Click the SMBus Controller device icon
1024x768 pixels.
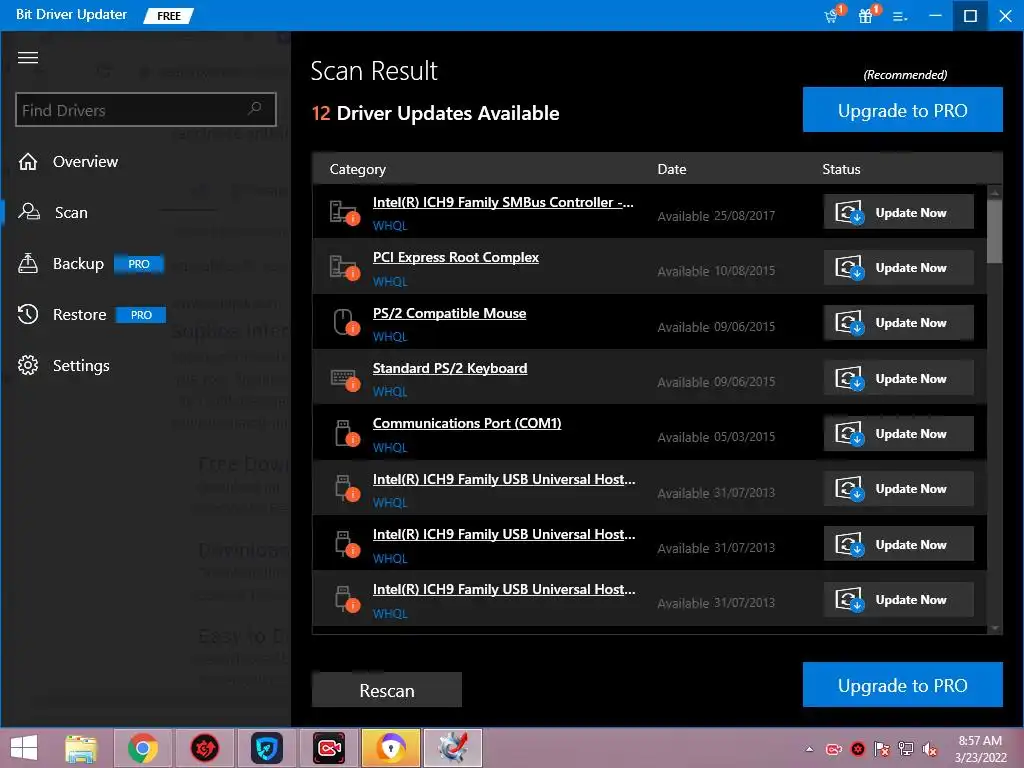coord(344,212)
